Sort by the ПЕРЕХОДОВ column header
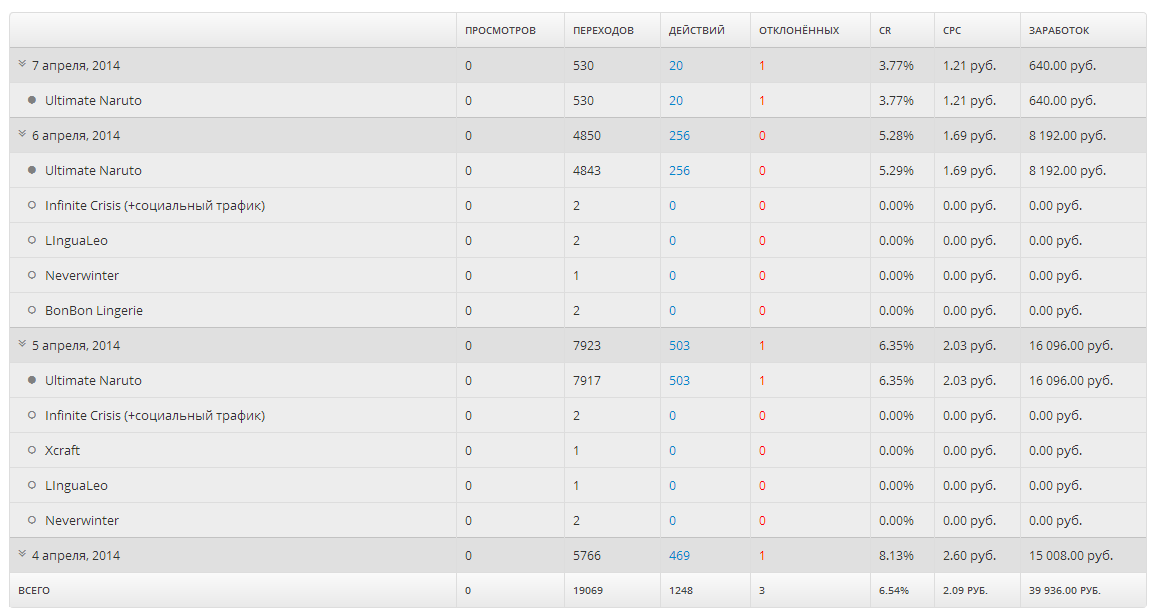The image size is (1157, 613). point(603,31)
